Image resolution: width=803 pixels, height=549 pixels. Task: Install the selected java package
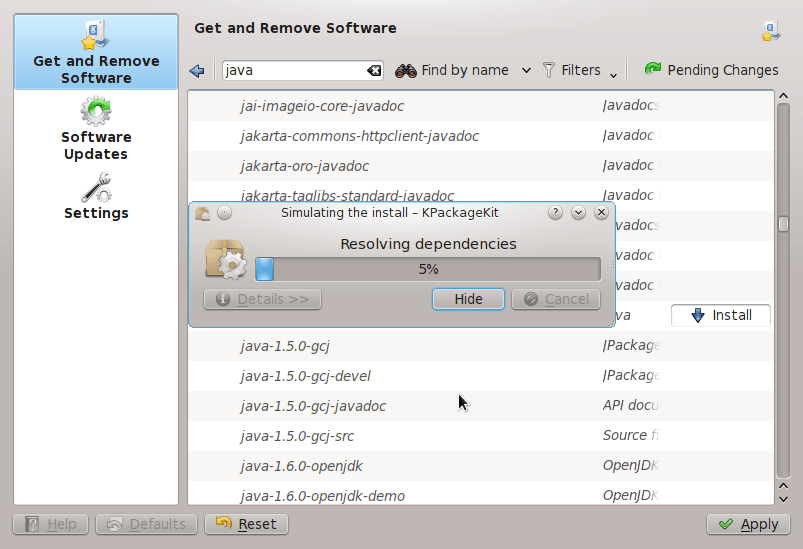(721, 315)
